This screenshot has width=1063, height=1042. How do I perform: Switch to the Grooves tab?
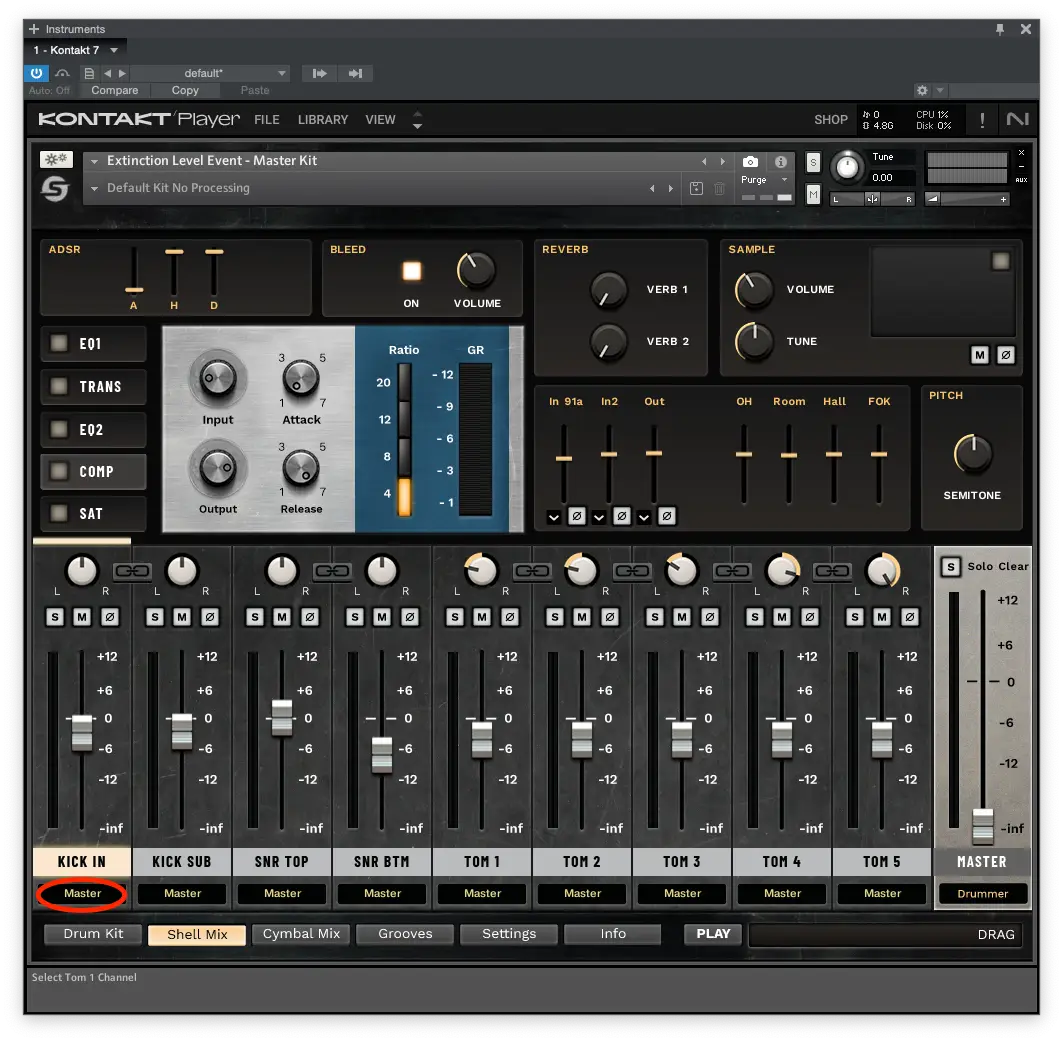pyautogui.click(x=405, y=934)
